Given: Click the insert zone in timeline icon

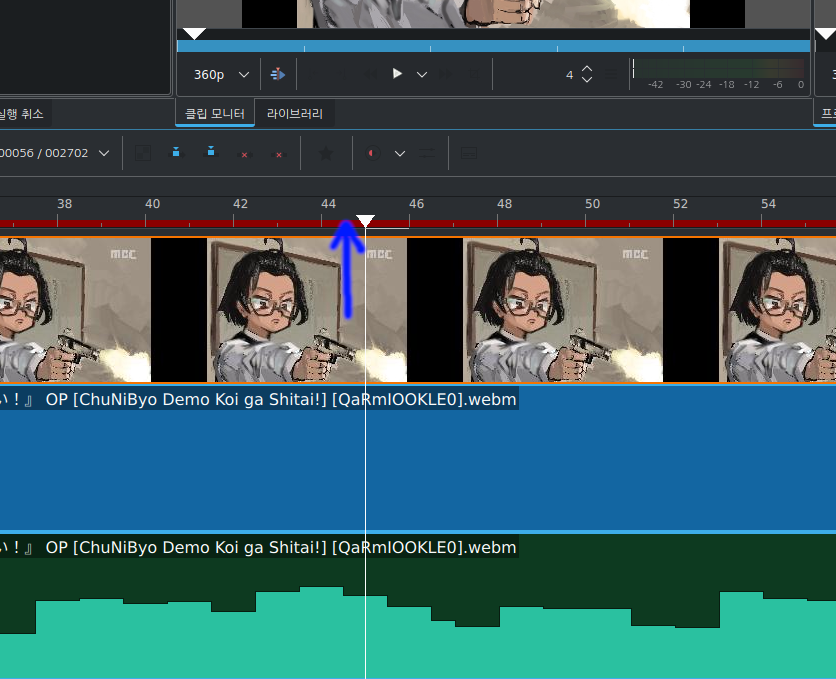Looking at the screenshot, I should [x=278, y=75].
